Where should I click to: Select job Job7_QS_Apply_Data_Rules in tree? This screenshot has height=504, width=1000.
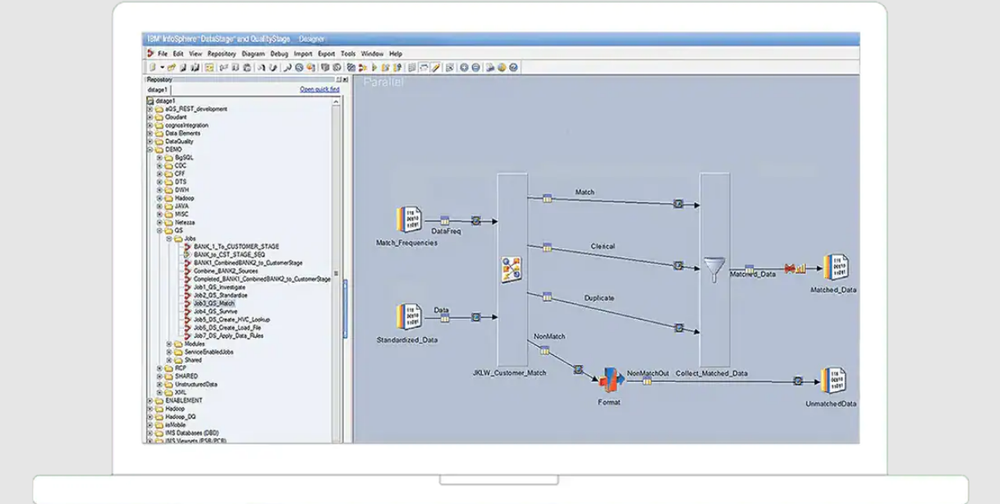(228, 336)
